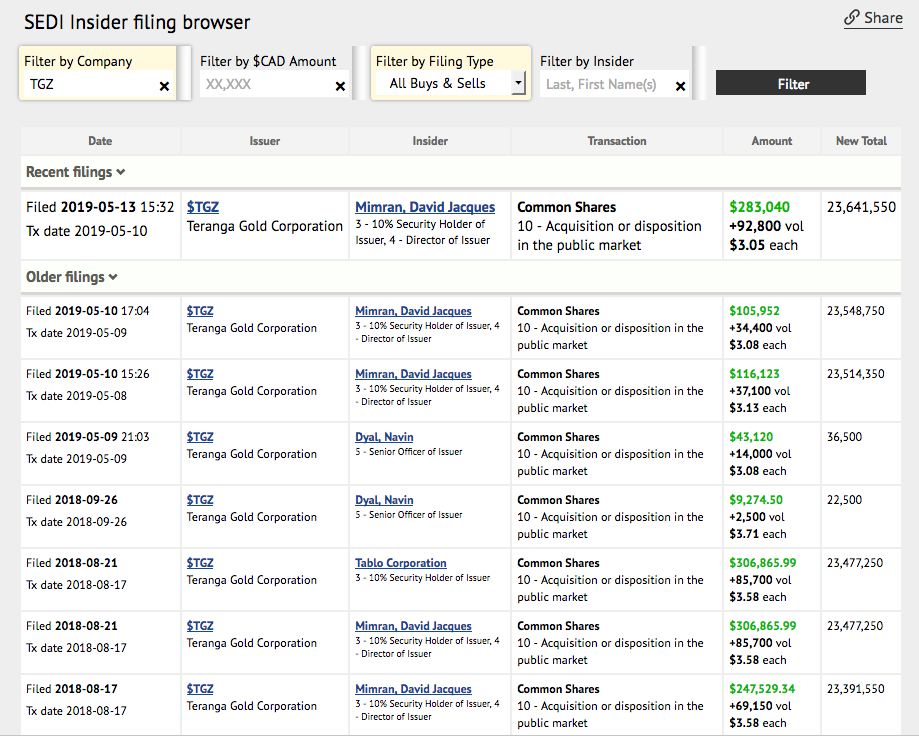Clear the $CAD Amount filter field
The image size is (919, 736).
pyautogui.click(x=340, y=87)
